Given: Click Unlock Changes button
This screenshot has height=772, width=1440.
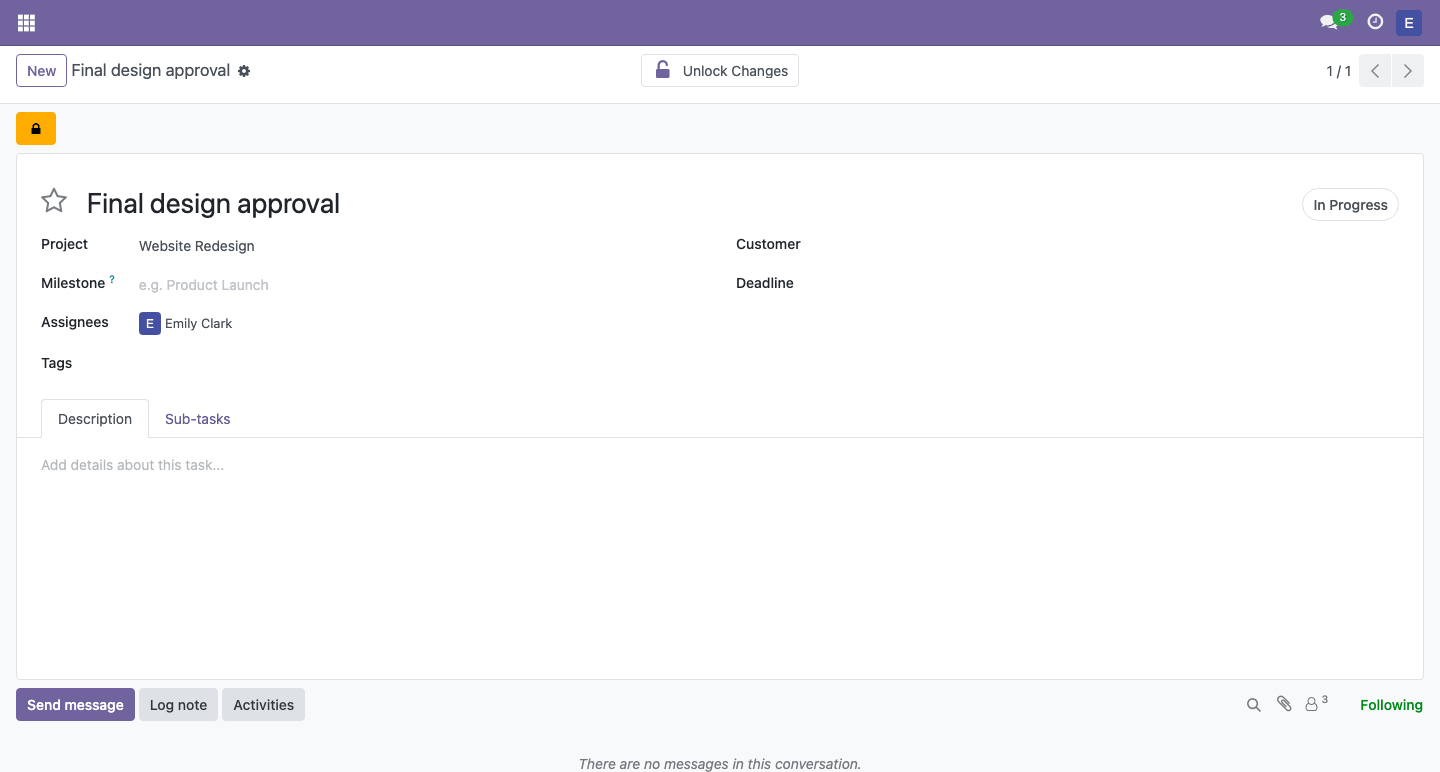Looking at the screenshot, I should pyautogui.click(x=720, y=71).
